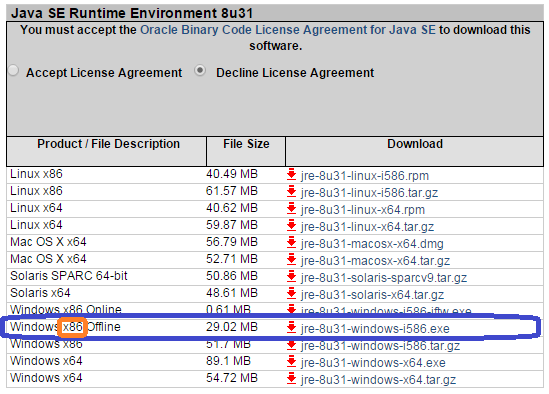Screen dimensions: 549x394
Task: Click the 40.49 MB file size
Action: 232,174
